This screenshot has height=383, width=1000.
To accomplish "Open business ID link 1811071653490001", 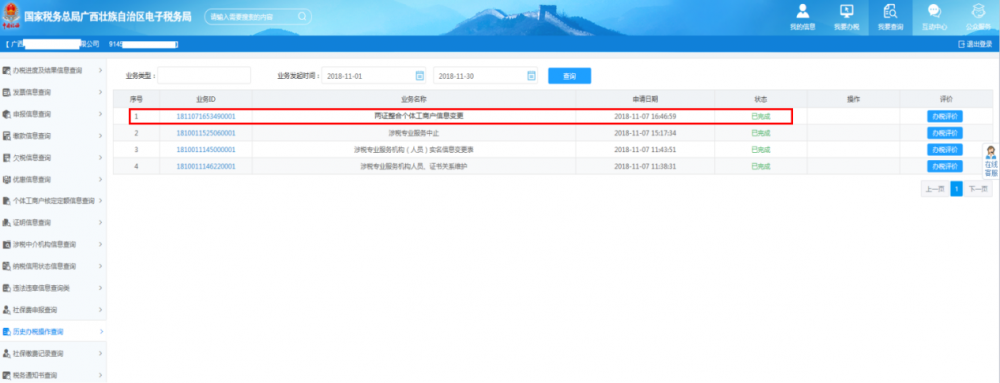I will tap(206, 117).
